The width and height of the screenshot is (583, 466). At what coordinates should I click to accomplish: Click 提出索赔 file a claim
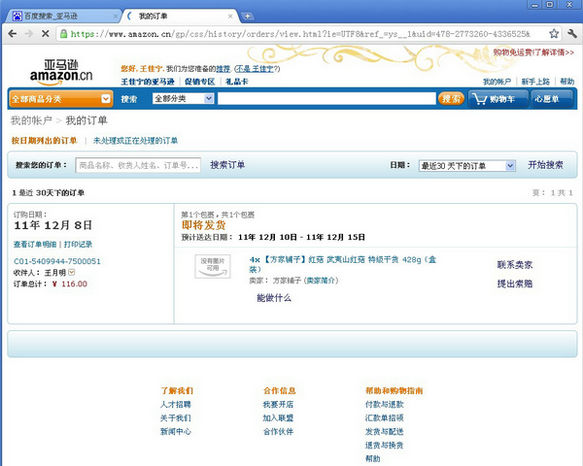[515, 284]
